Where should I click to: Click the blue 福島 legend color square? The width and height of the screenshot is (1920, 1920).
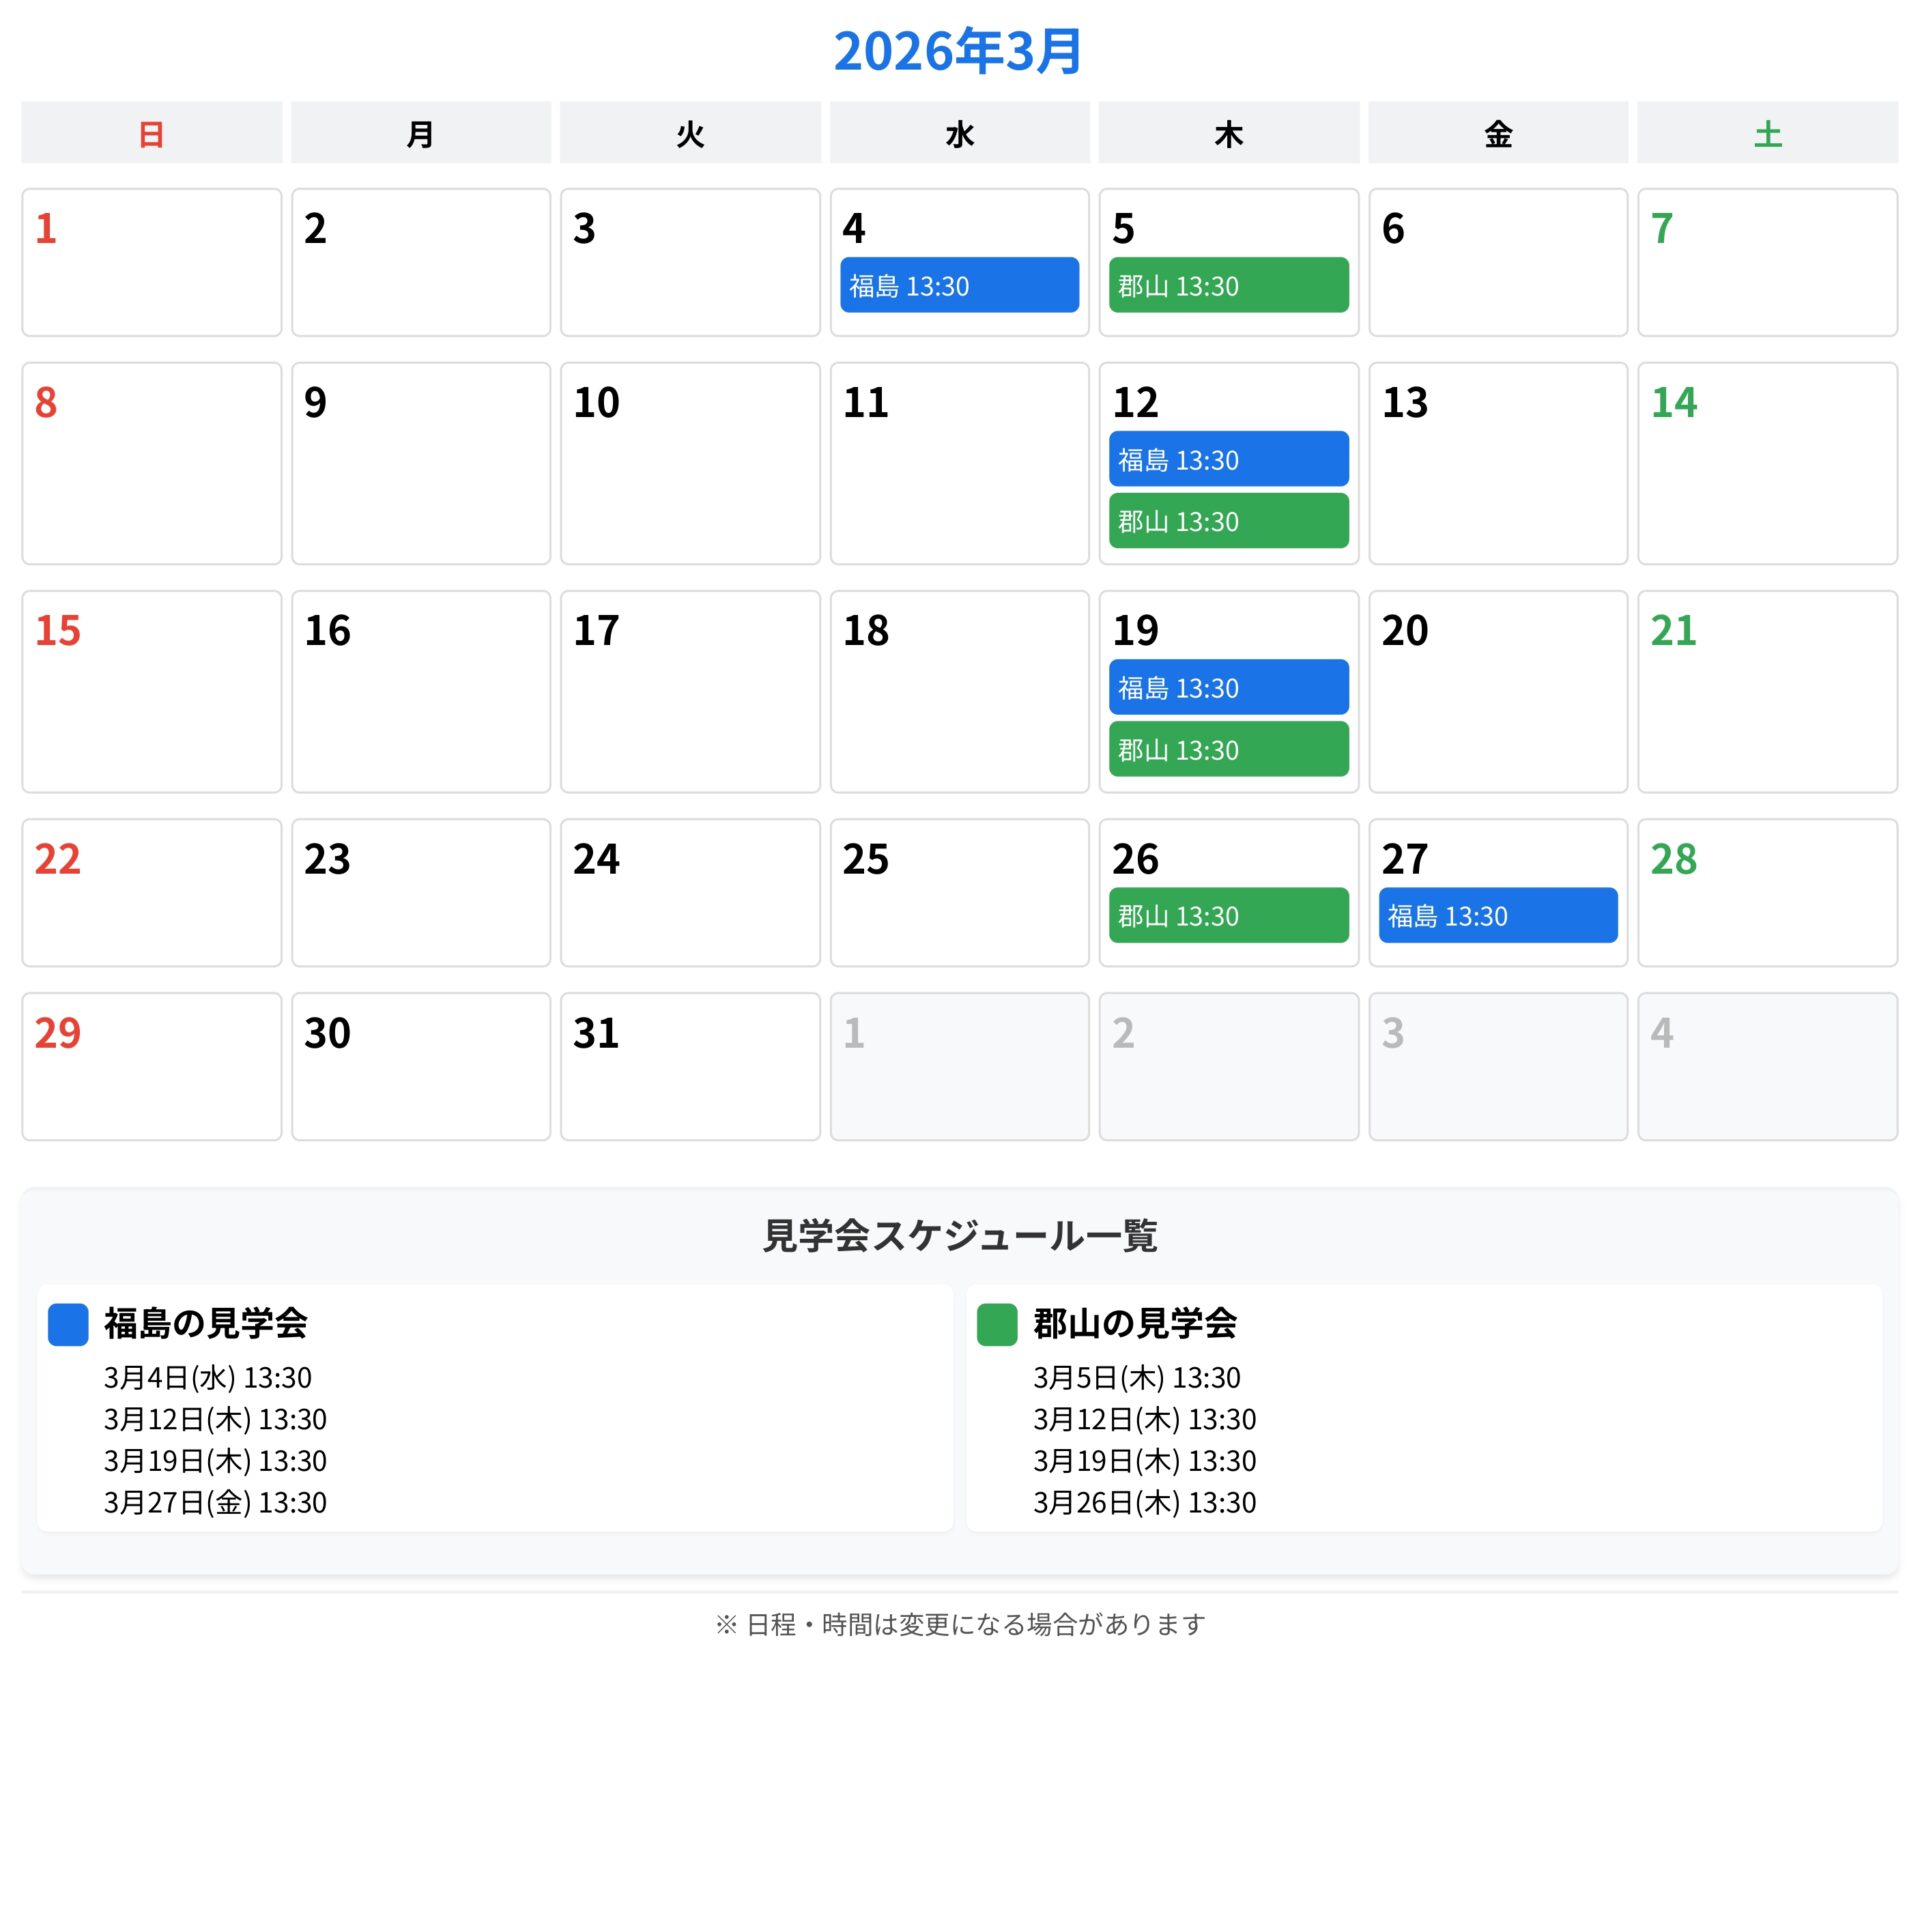68,1324
